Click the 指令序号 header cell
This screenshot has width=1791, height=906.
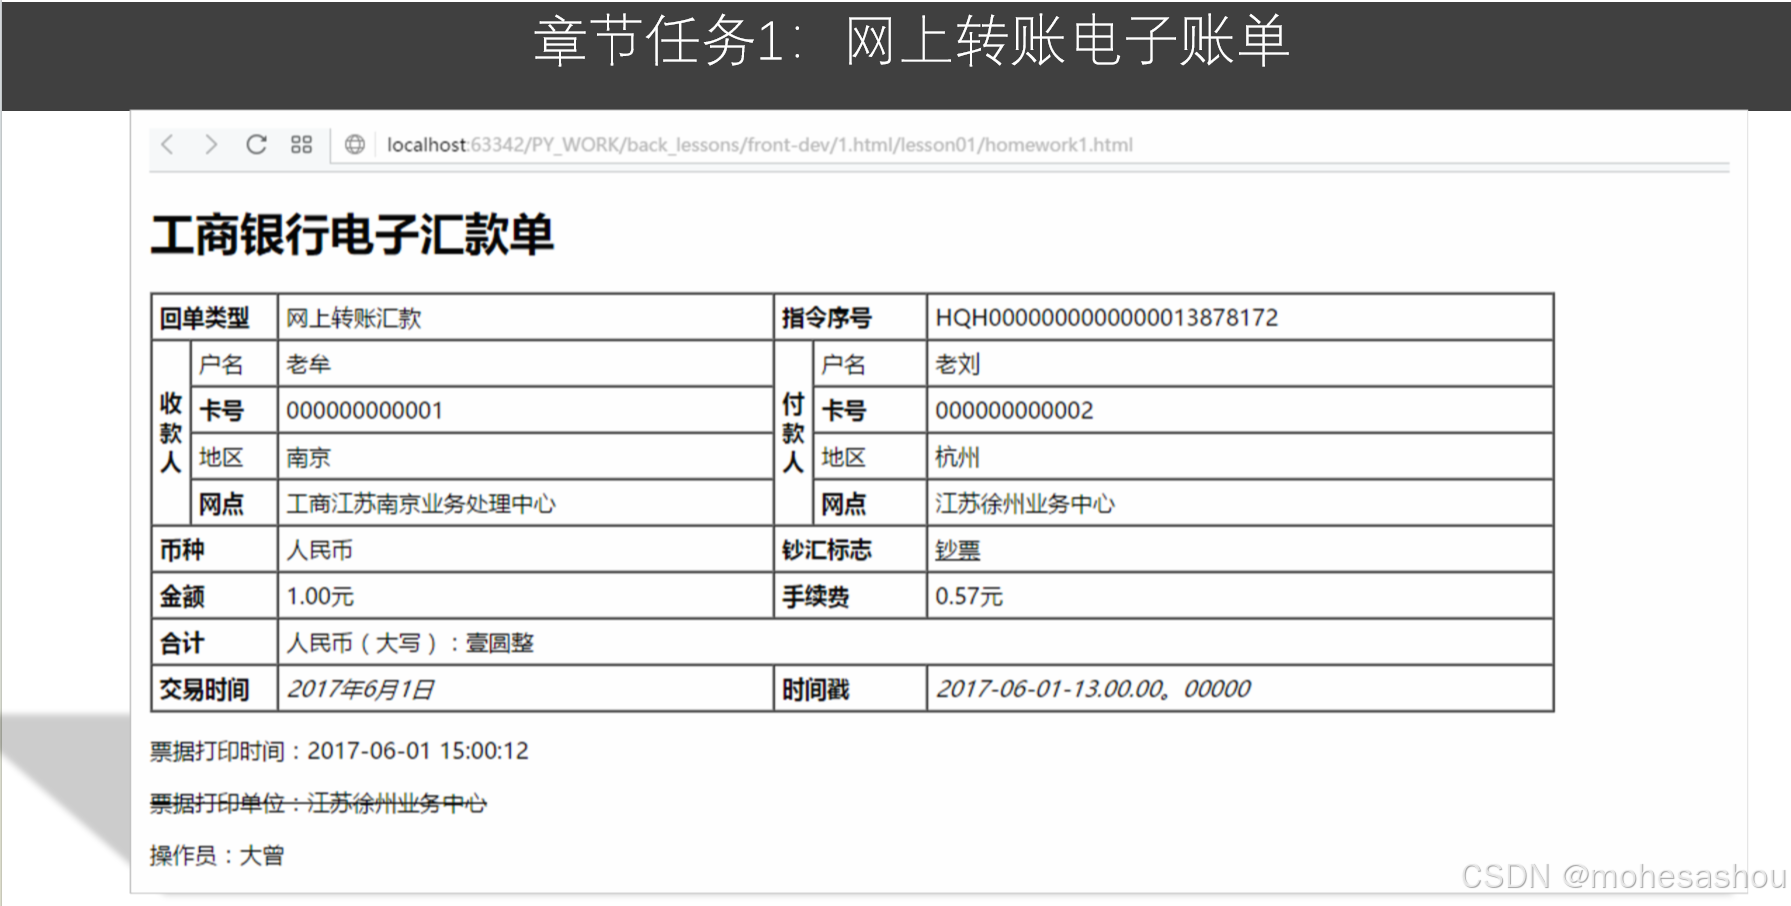coord(850,318)
